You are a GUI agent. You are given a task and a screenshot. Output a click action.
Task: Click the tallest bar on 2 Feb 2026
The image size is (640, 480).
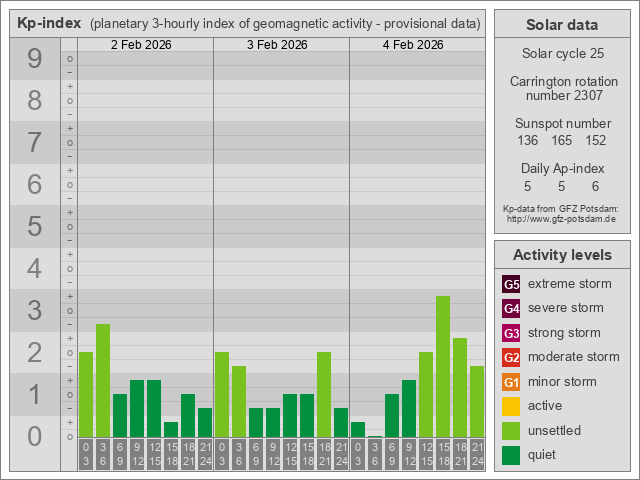(103, 380)
